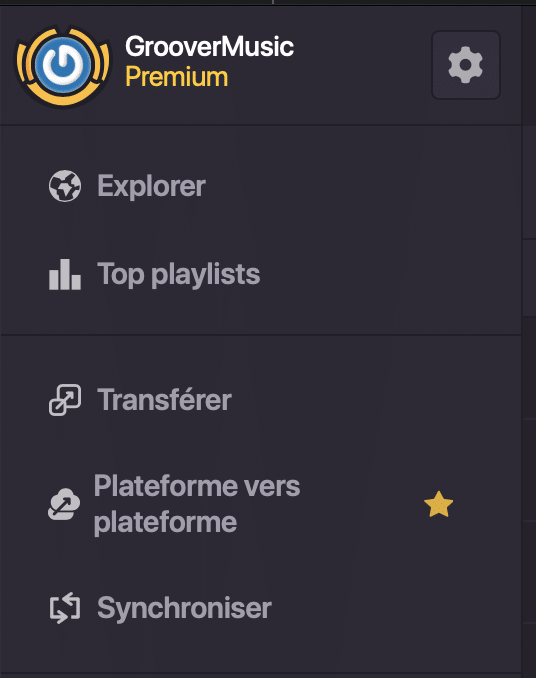Select the word "plateforme" on the second line
Viewport: 536px width, 678px height.
(x=166, y=522)
